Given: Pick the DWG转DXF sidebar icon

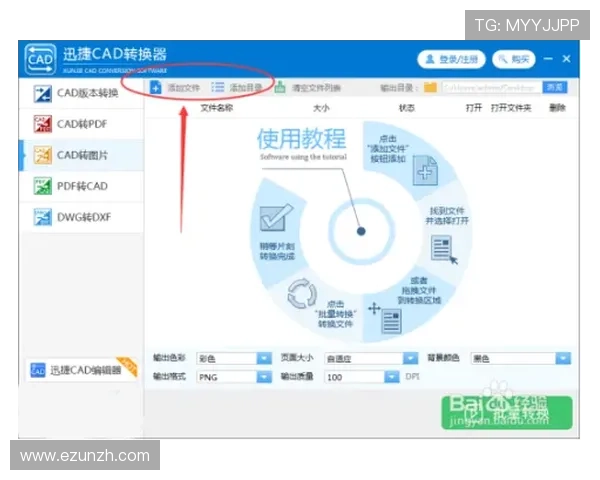Looking at the screenshot, I should click(42, 217).
